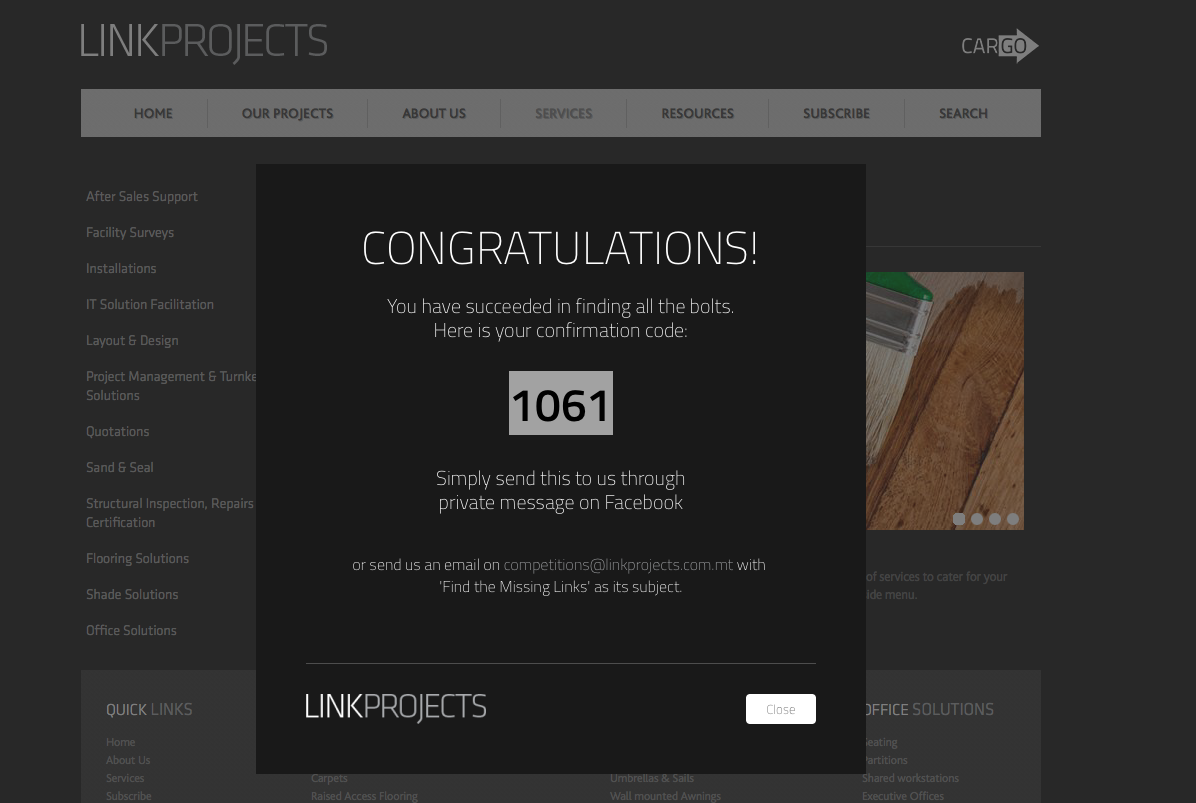Go to the Home menu item
1196x803 pixels.
coord(153,114)
